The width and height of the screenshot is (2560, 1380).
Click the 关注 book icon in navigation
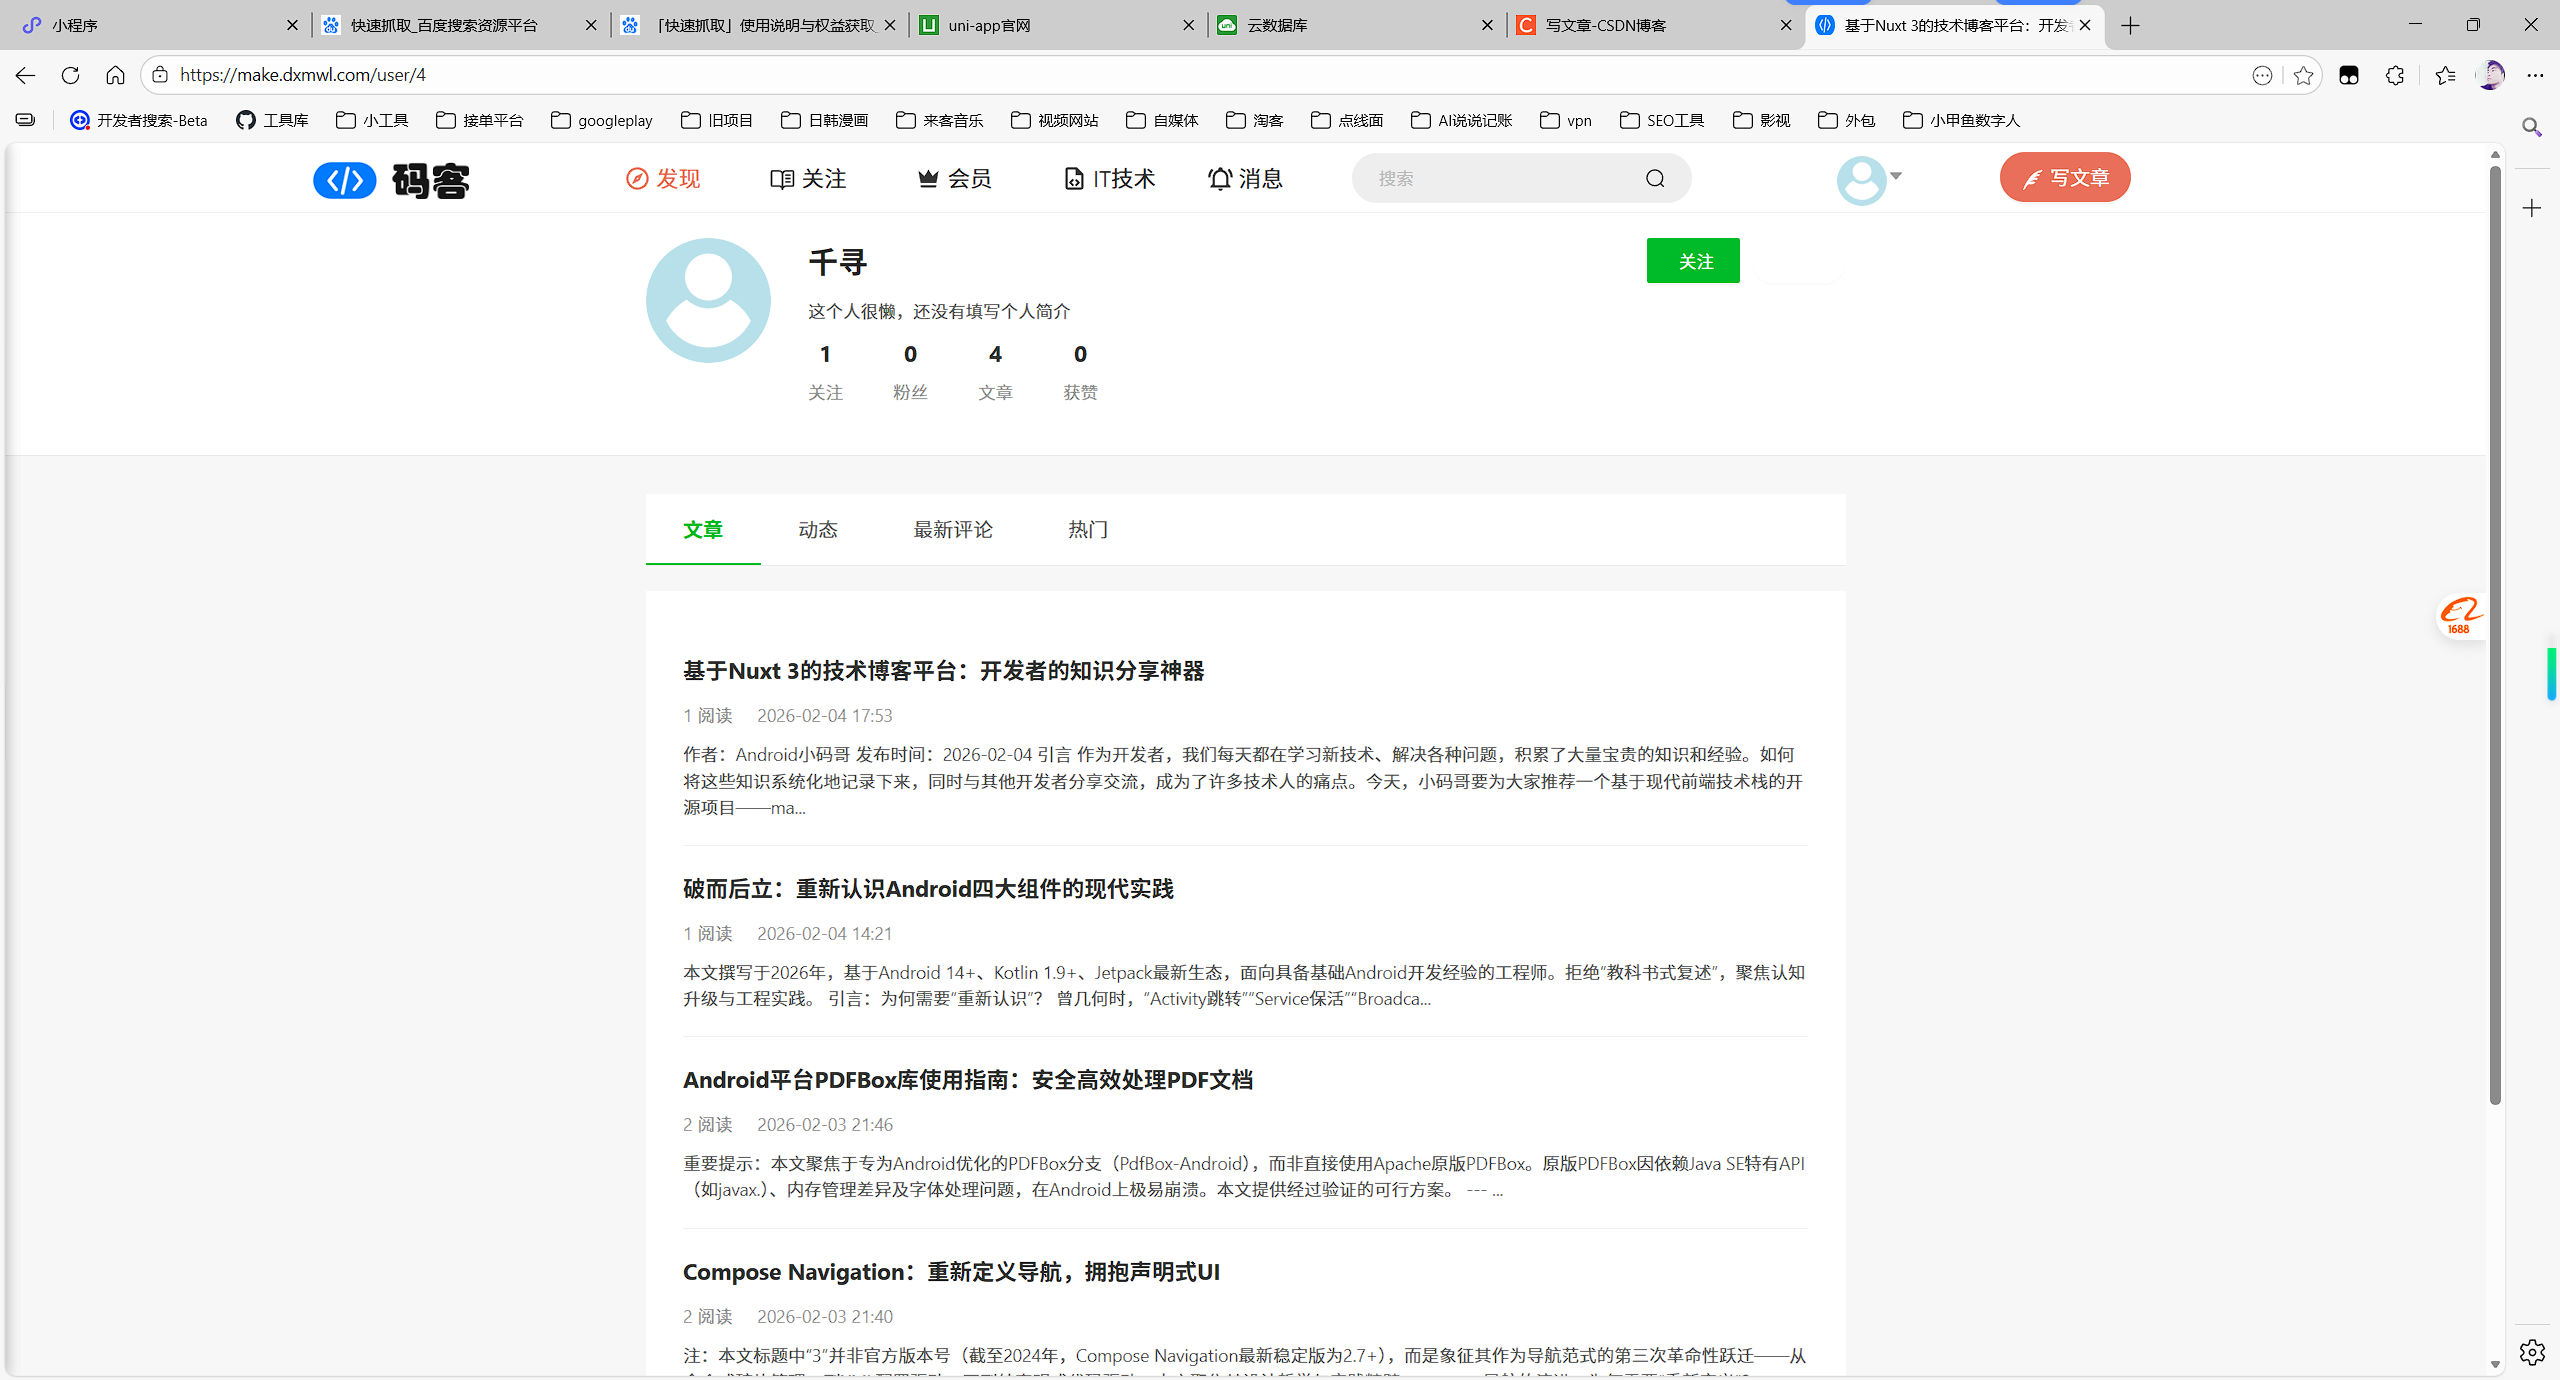(x=784, y=178)
